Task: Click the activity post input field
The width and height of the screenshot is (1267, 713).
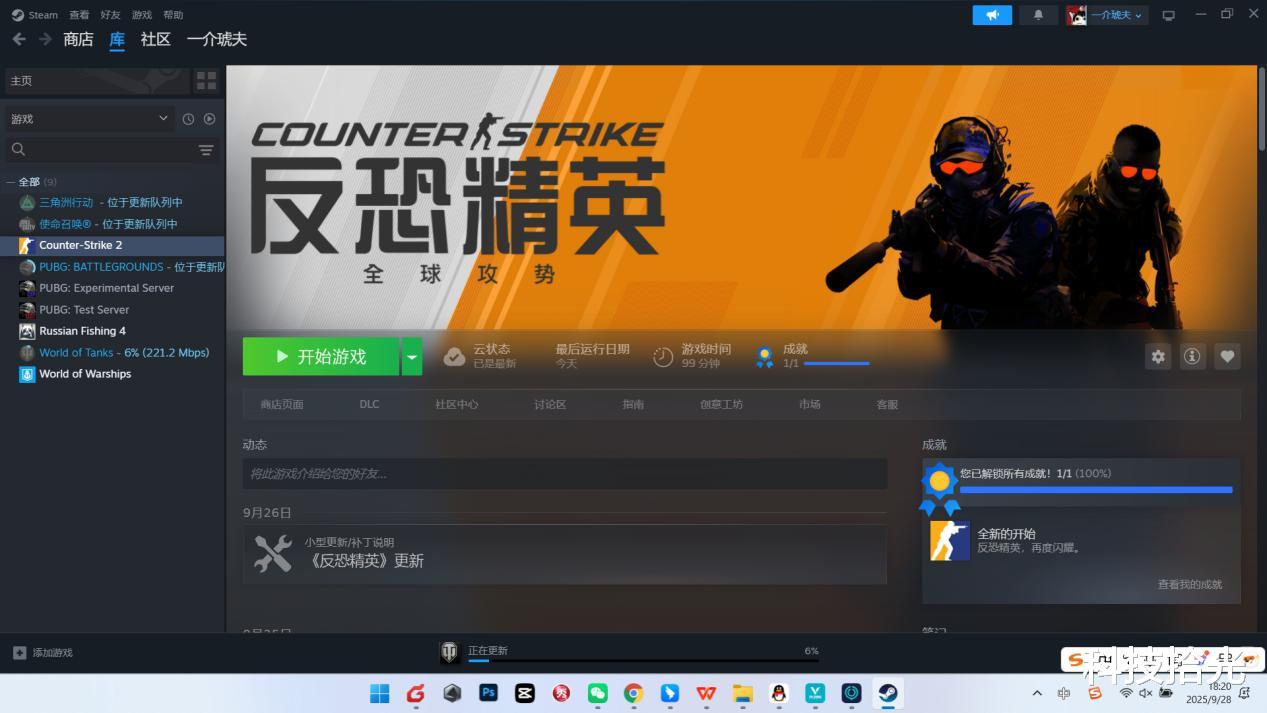Action: point(565,474)
